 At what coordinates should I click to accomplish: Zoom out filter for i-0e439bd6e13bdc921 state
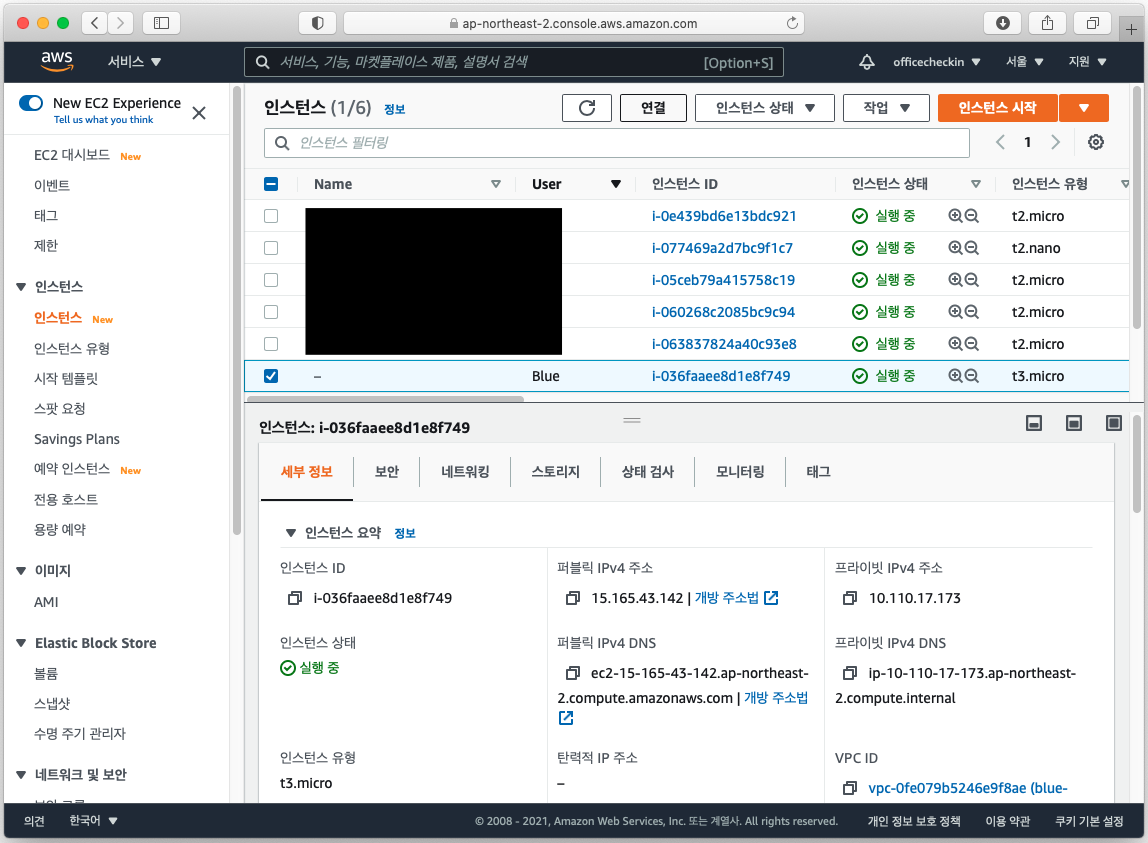[972, 216]
